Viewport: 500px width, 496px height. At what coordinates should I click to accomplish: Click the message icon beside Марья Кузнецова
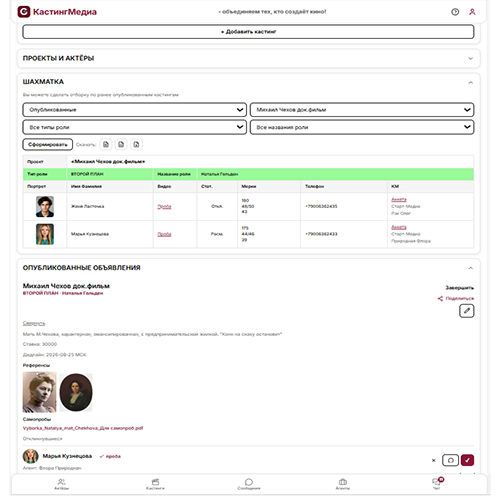pos(450,460)
